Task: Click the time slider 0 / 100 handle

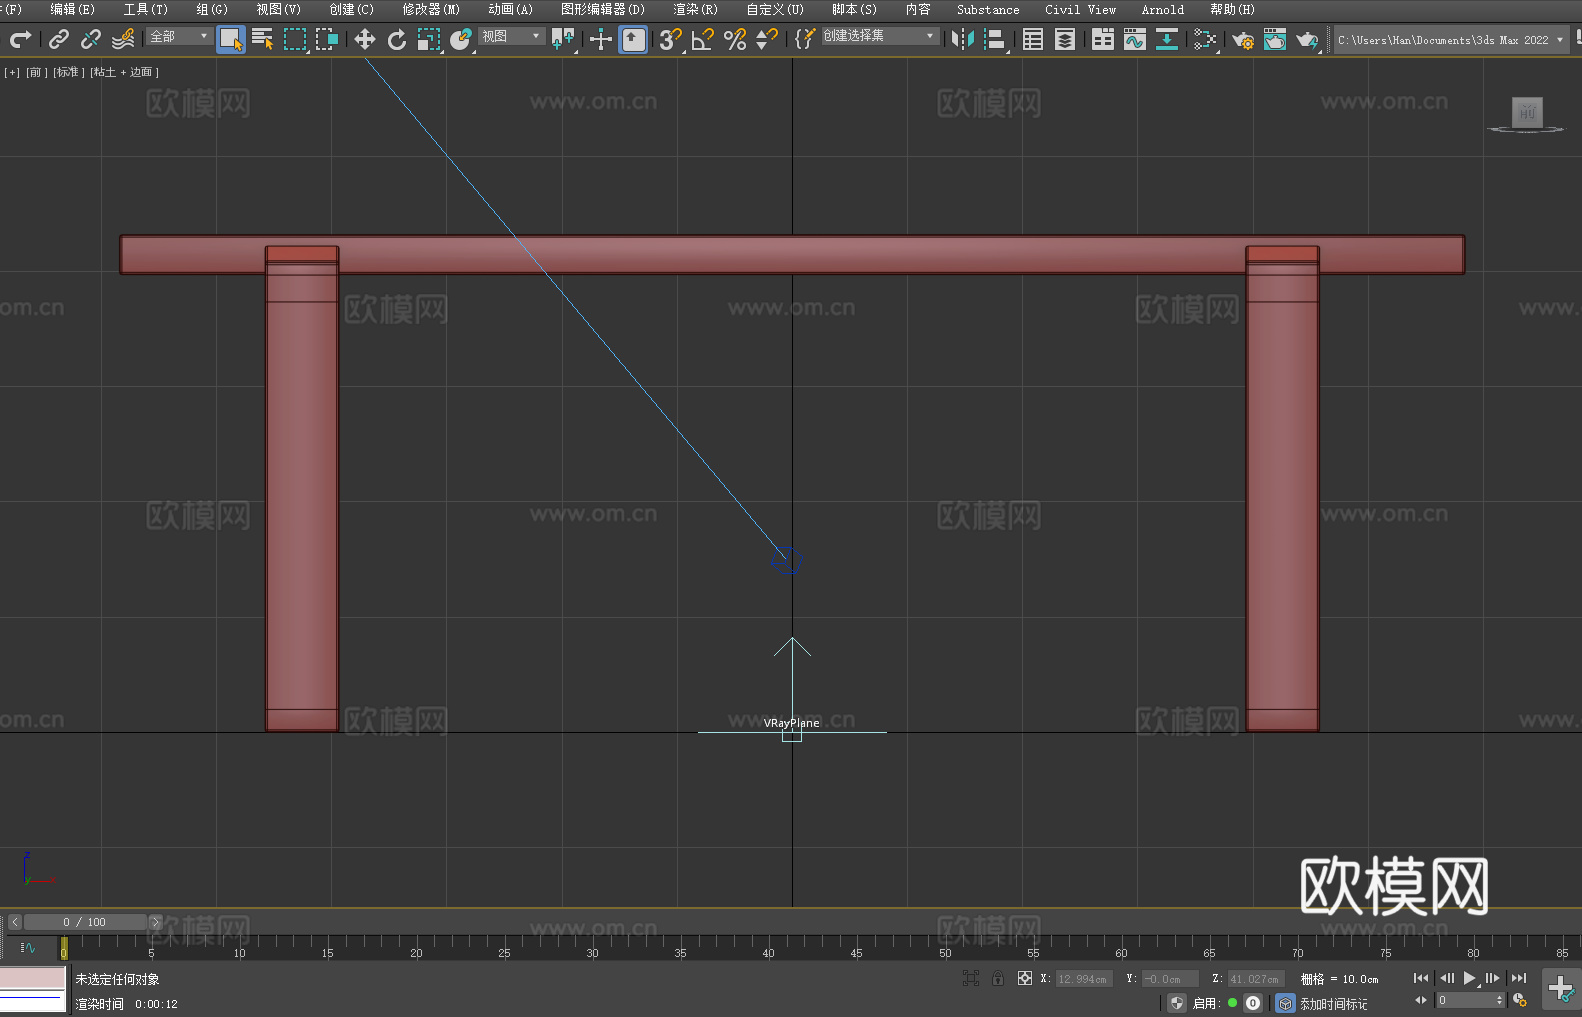Action: tap(85, 922)
